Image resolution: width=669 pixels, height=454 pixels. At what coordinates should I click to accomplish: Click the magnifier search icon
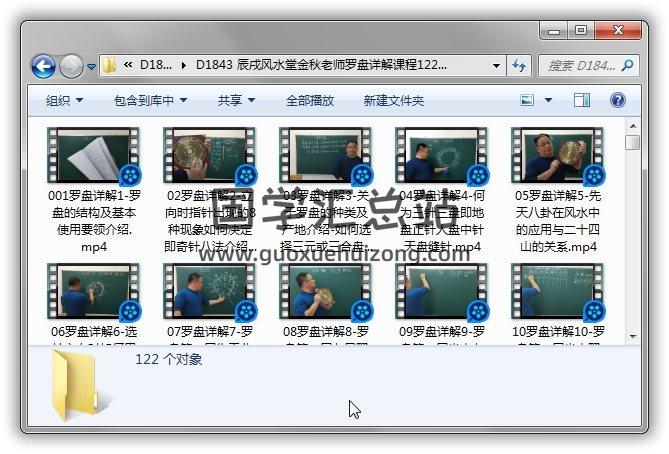pyautogui.click(x=628, y=65)
